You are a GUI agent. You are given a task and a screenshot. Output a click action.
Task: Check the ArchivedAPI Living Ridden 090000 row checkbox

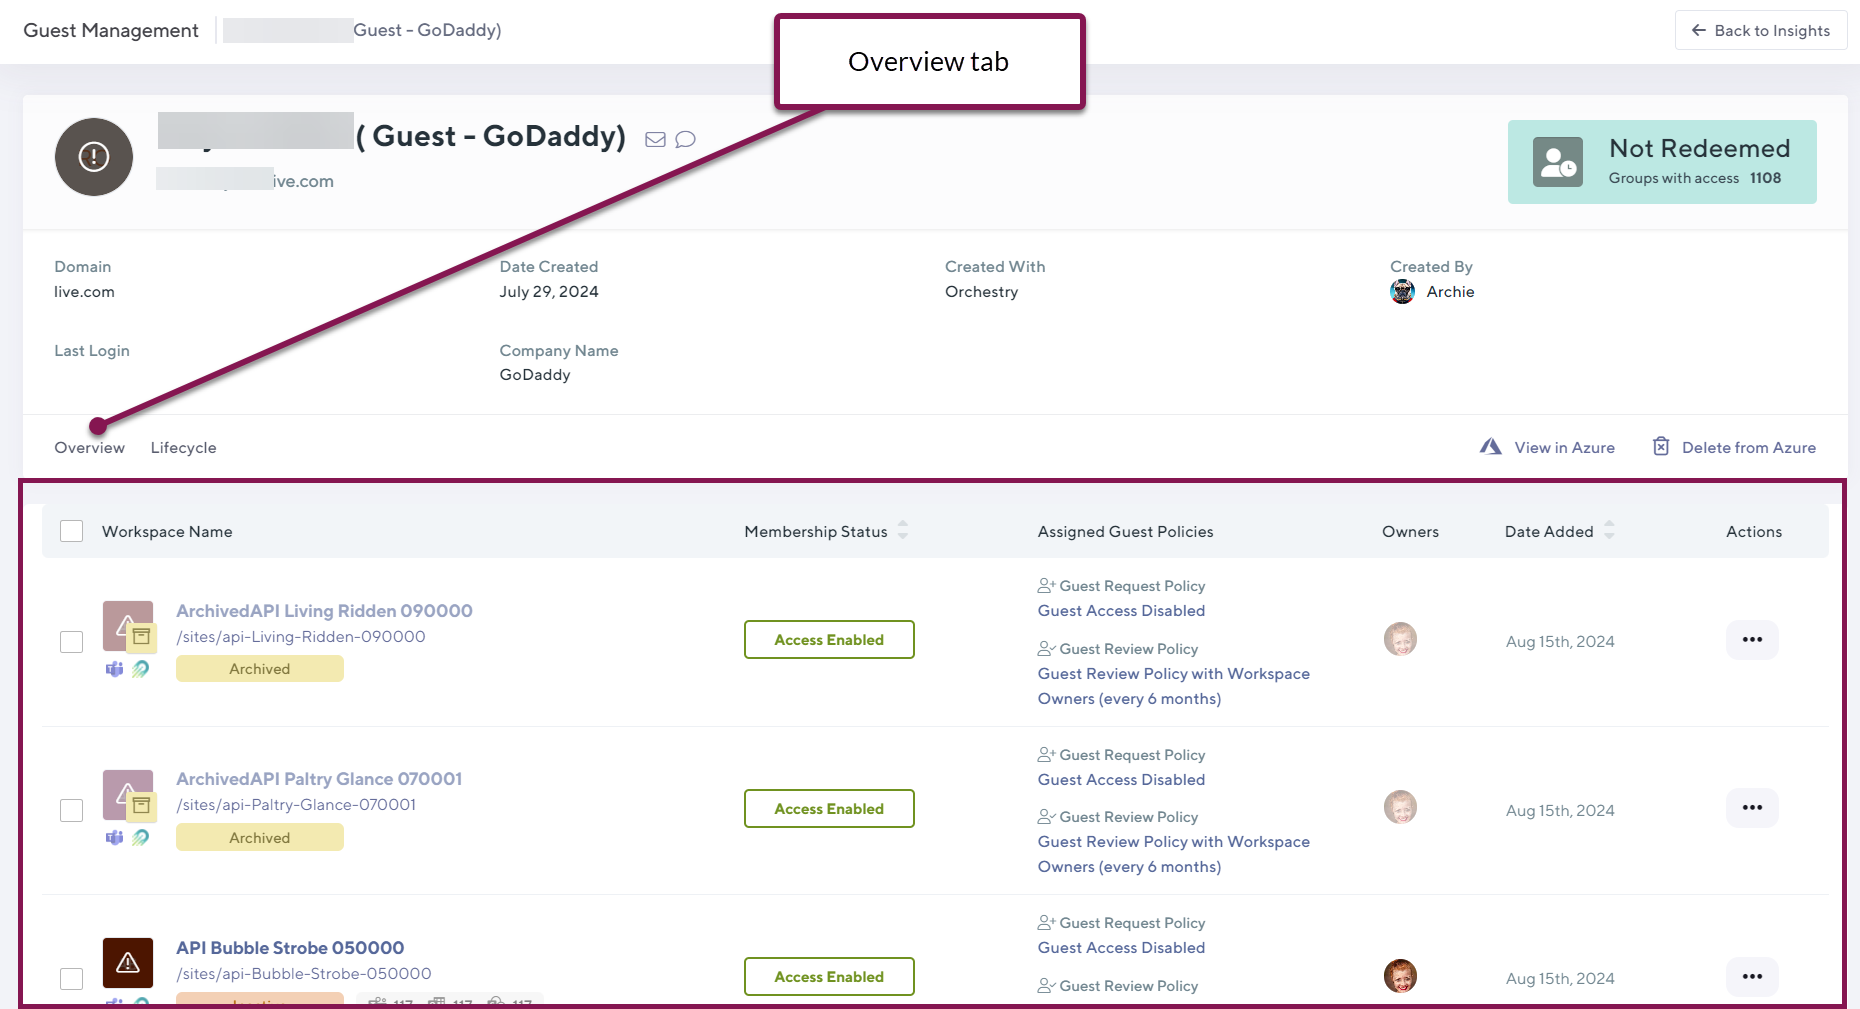click(x=72, y=641)
